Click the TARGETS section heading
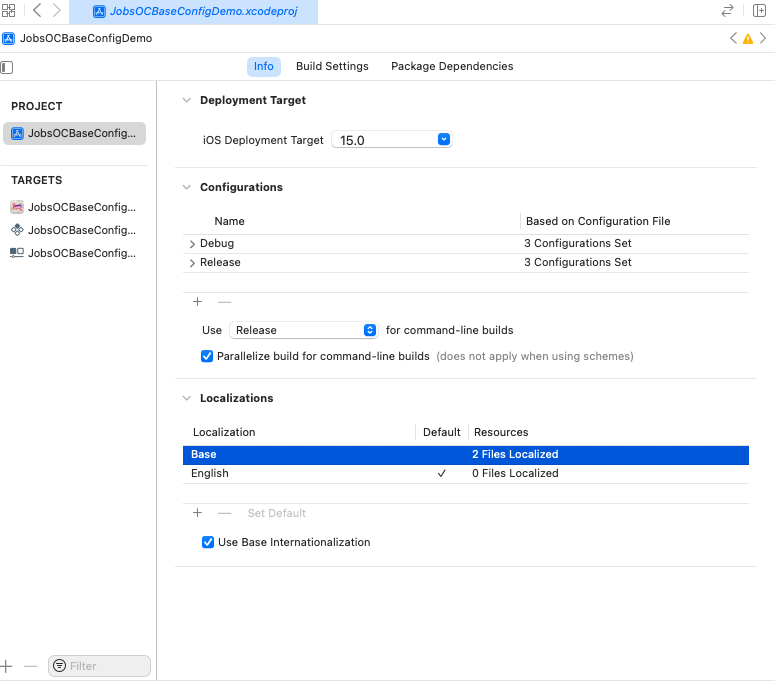This screenshot has height=686, width=775. [37, 180]
